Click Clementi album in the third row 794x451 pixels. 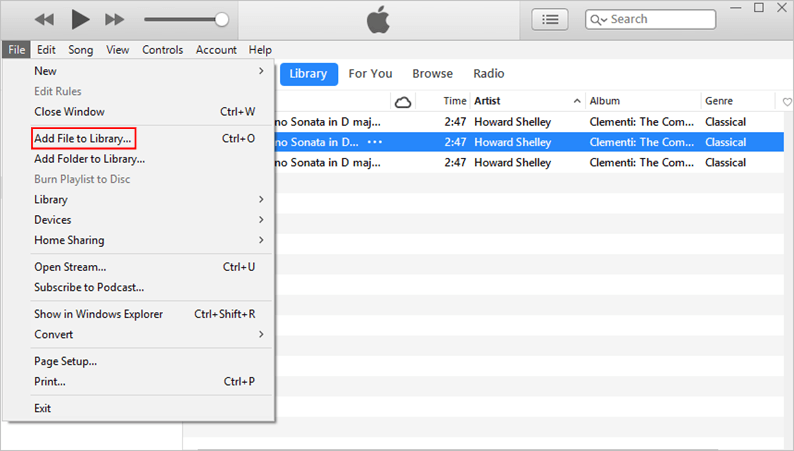coord(642,162)
